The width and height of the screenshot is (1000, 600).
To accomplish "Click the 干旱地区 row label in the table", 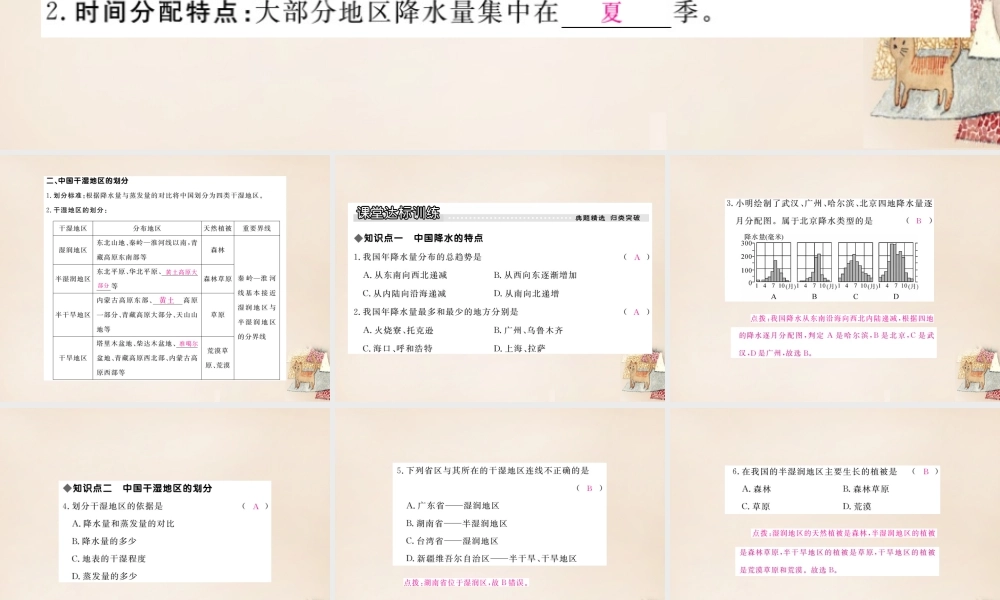I will click(x=73, y=358).
